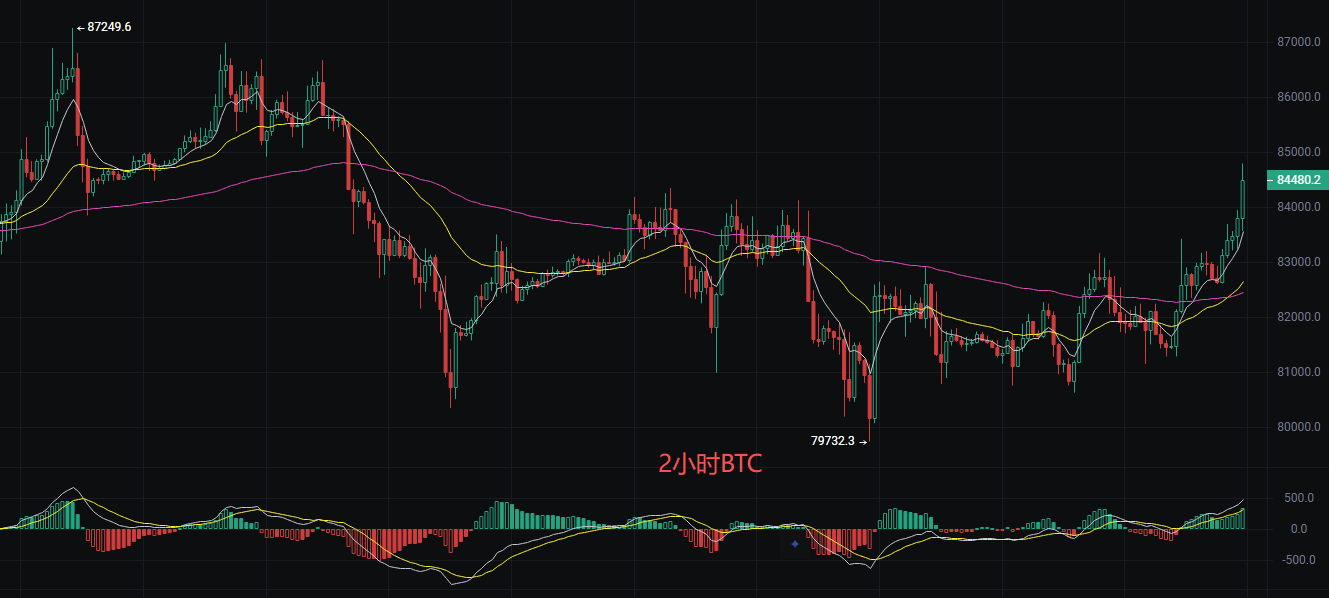Click the small blue diamond marker in MACD panel

click(795, 544)
